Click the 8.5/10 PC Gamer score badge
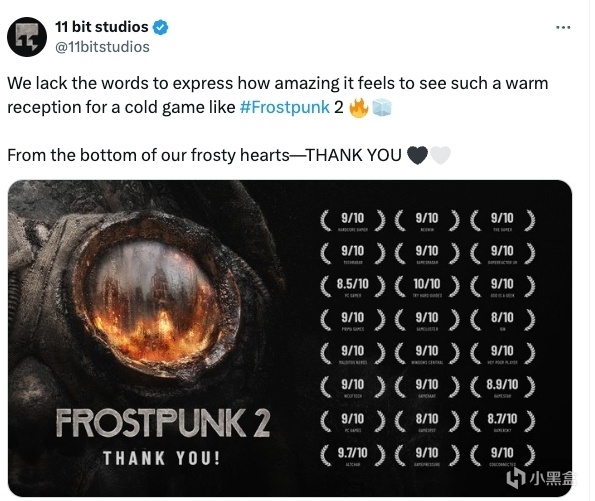 [x=353, y=287]
